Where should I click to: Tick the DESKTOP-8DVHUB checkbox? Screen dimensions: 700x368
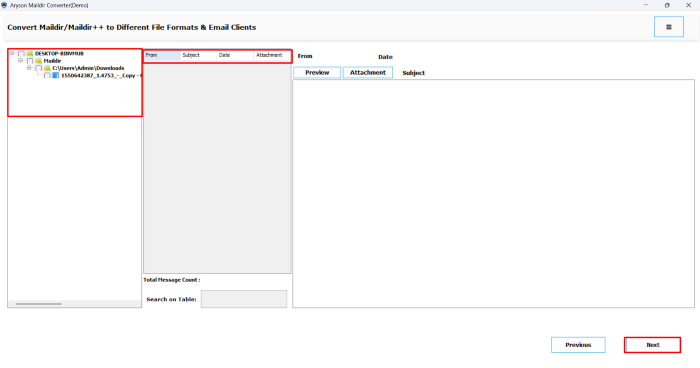(21, 54)
